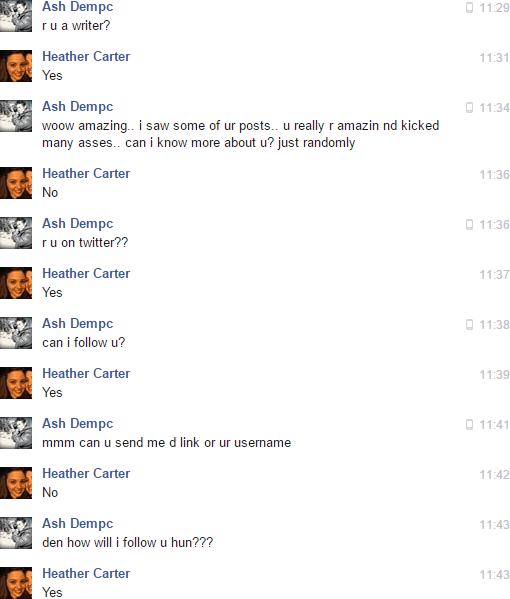Click Ash Dempc's name above the 'woow amazing' message
The image size is (510, 599).
click(78, 107)
